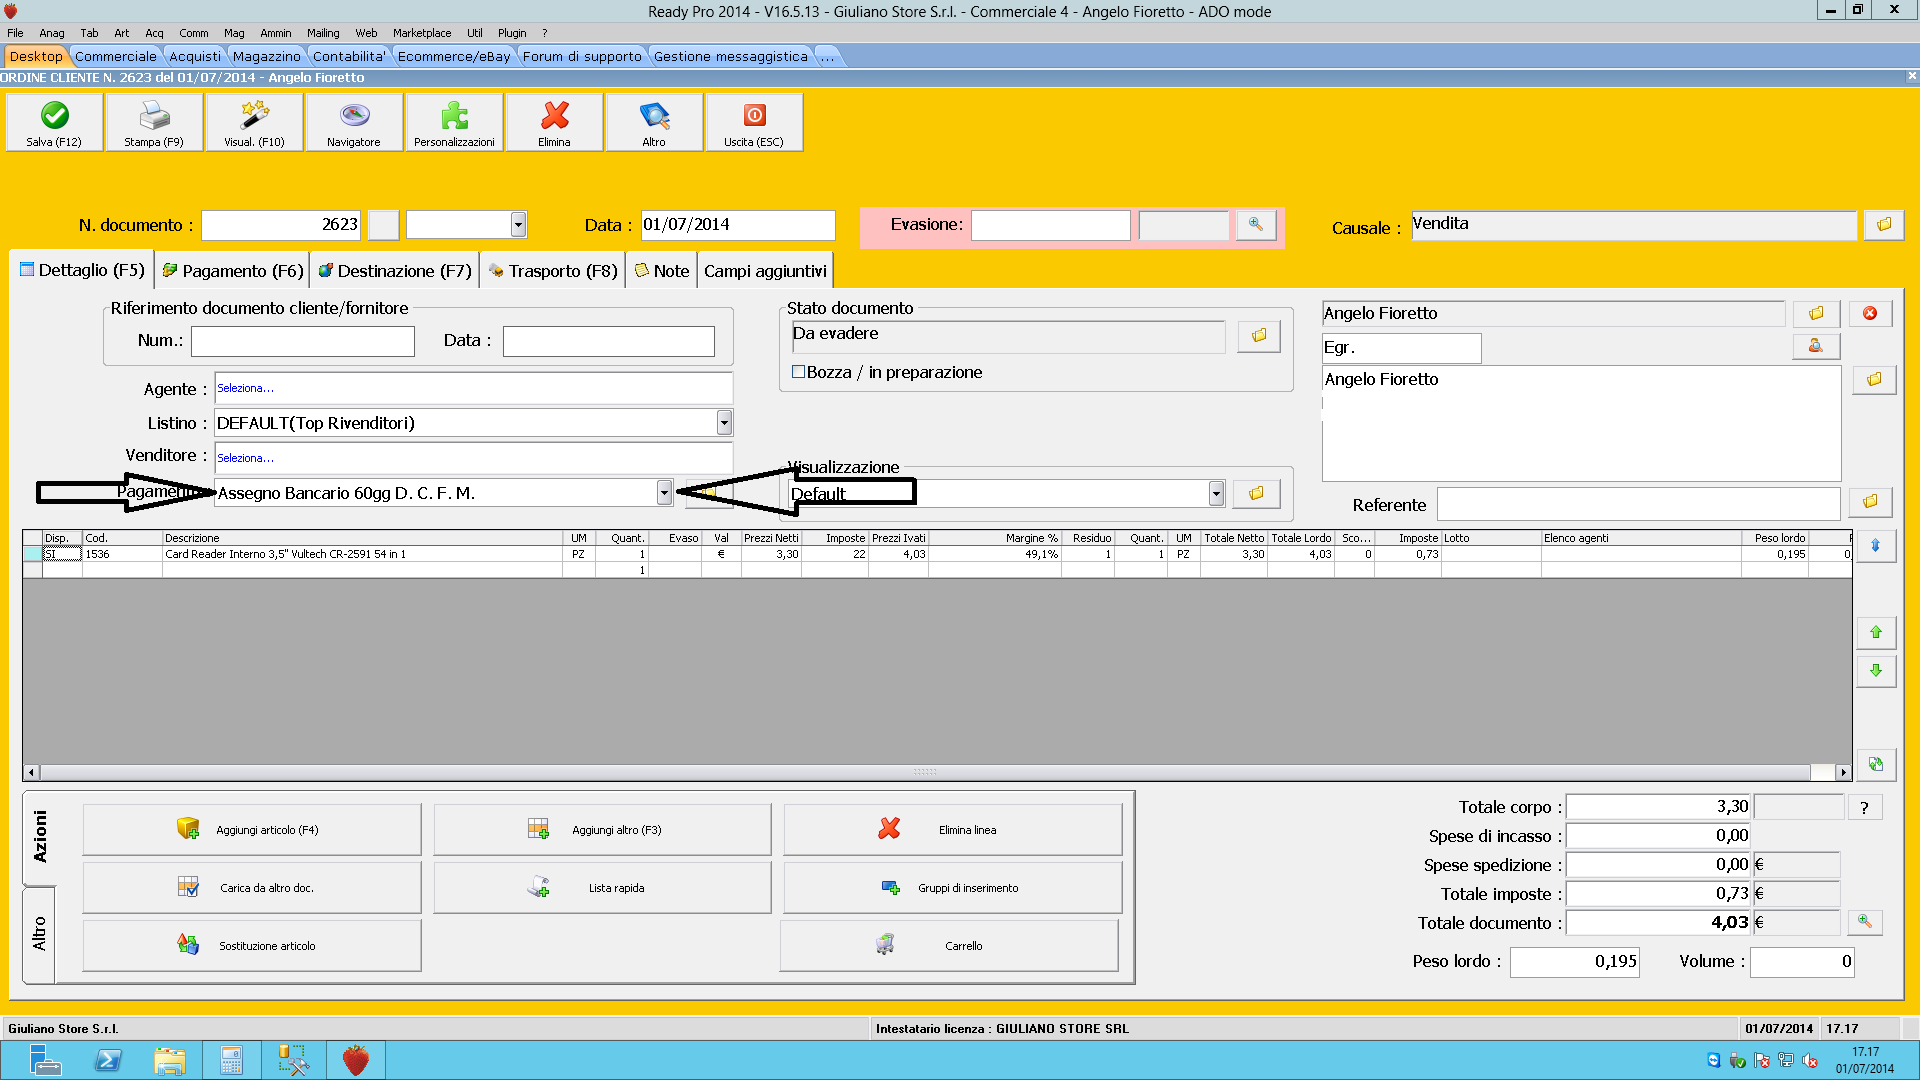Open Totale documento magnifier button
The height and width of the screenshot is (1080, 1920).
(1864, 922)
